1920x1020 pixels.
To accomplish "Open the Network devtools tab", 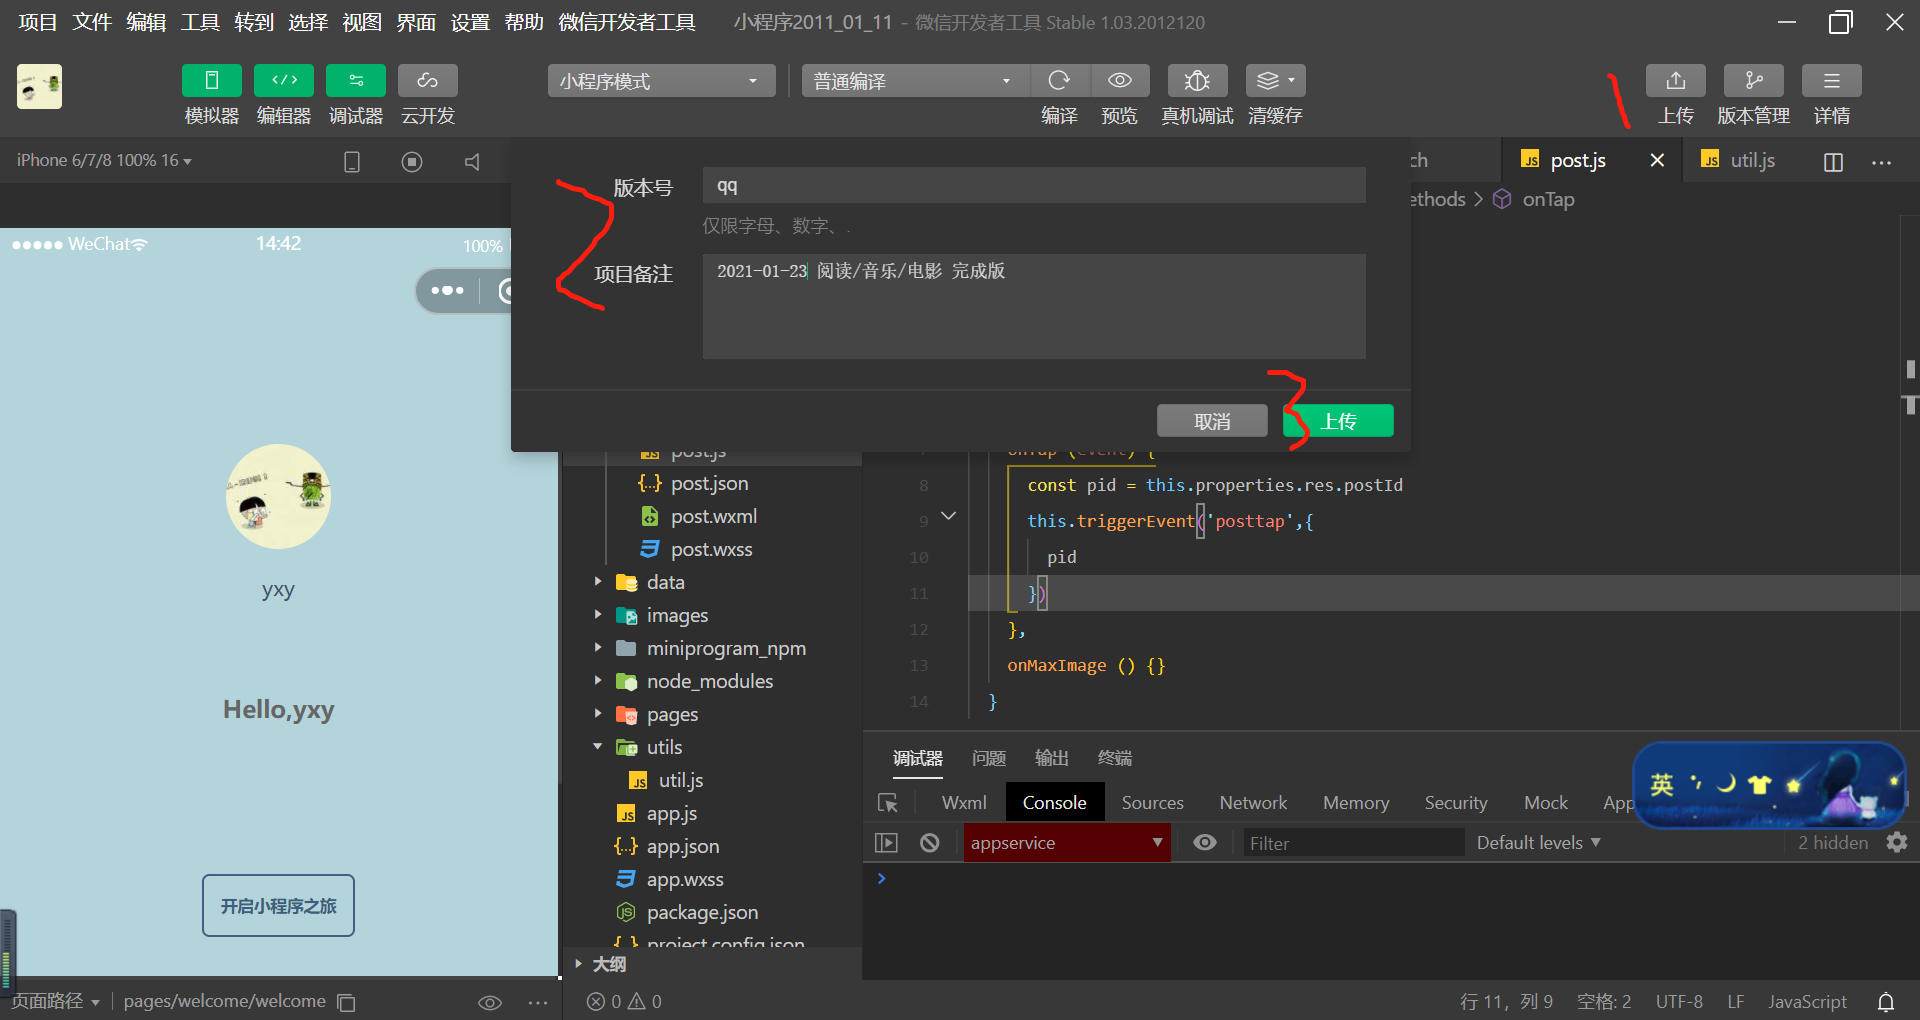I will [1253, 803].
